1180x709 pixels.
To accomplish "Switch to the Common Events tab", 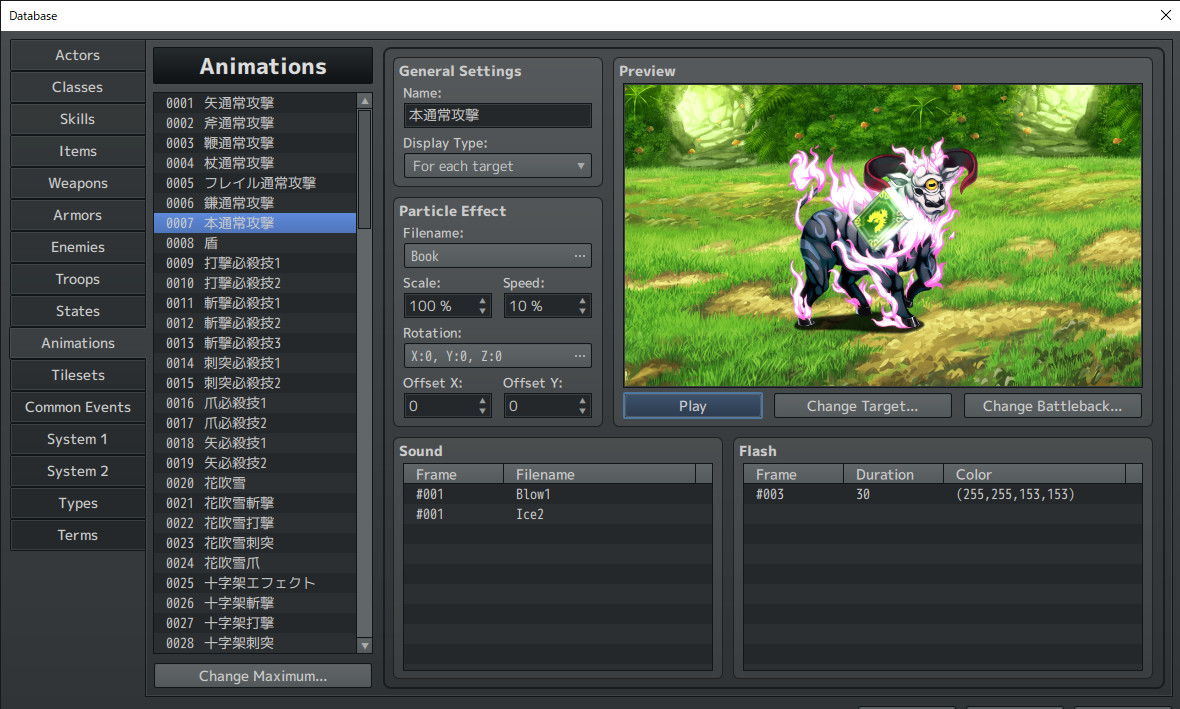I will tap(77, 407).
